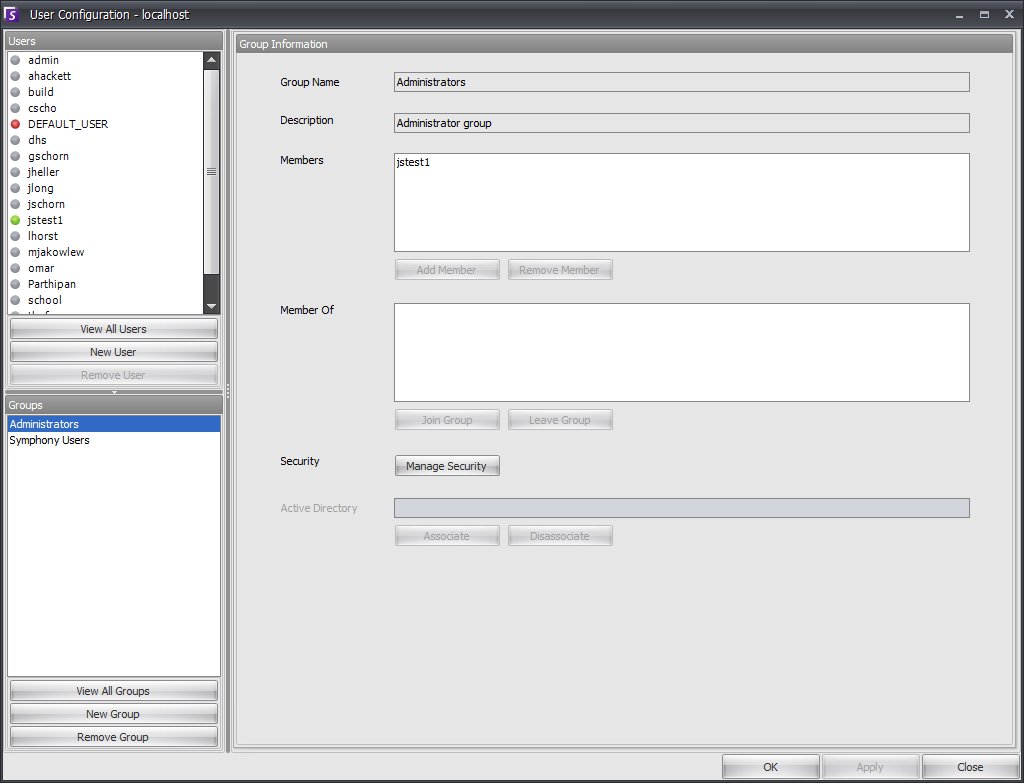
Task: Maximize the User Configuration window
Action: [x=984, y=14]
